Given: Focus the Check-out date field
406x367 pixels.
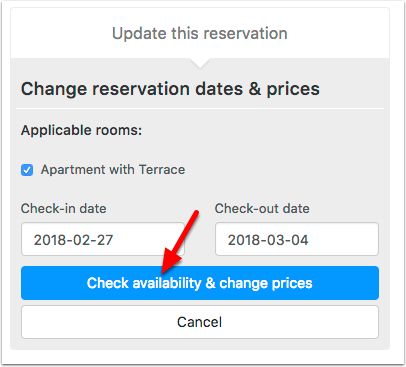Looking at the screenshot, I should 297,239.
